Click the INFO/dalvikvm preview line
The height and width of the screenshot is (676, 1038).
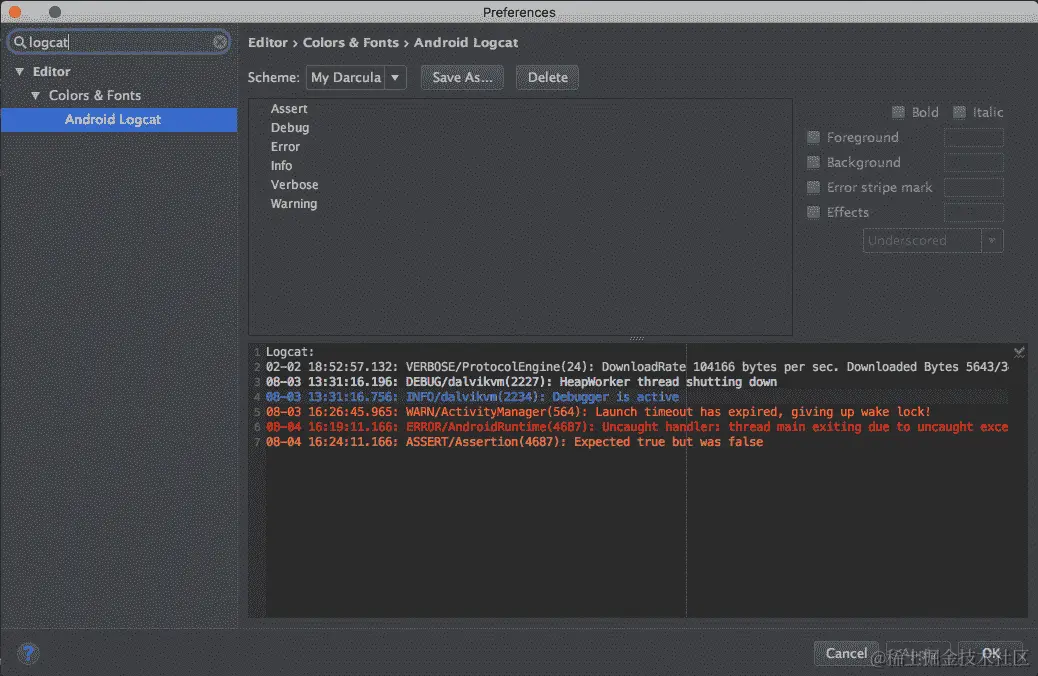coord(472,397)
